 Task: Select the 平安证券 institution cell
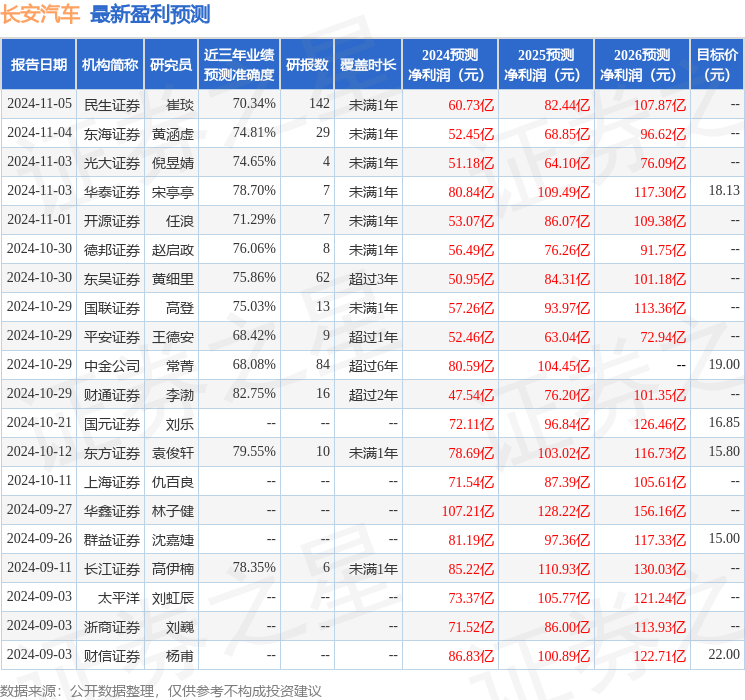coord(112,337)
